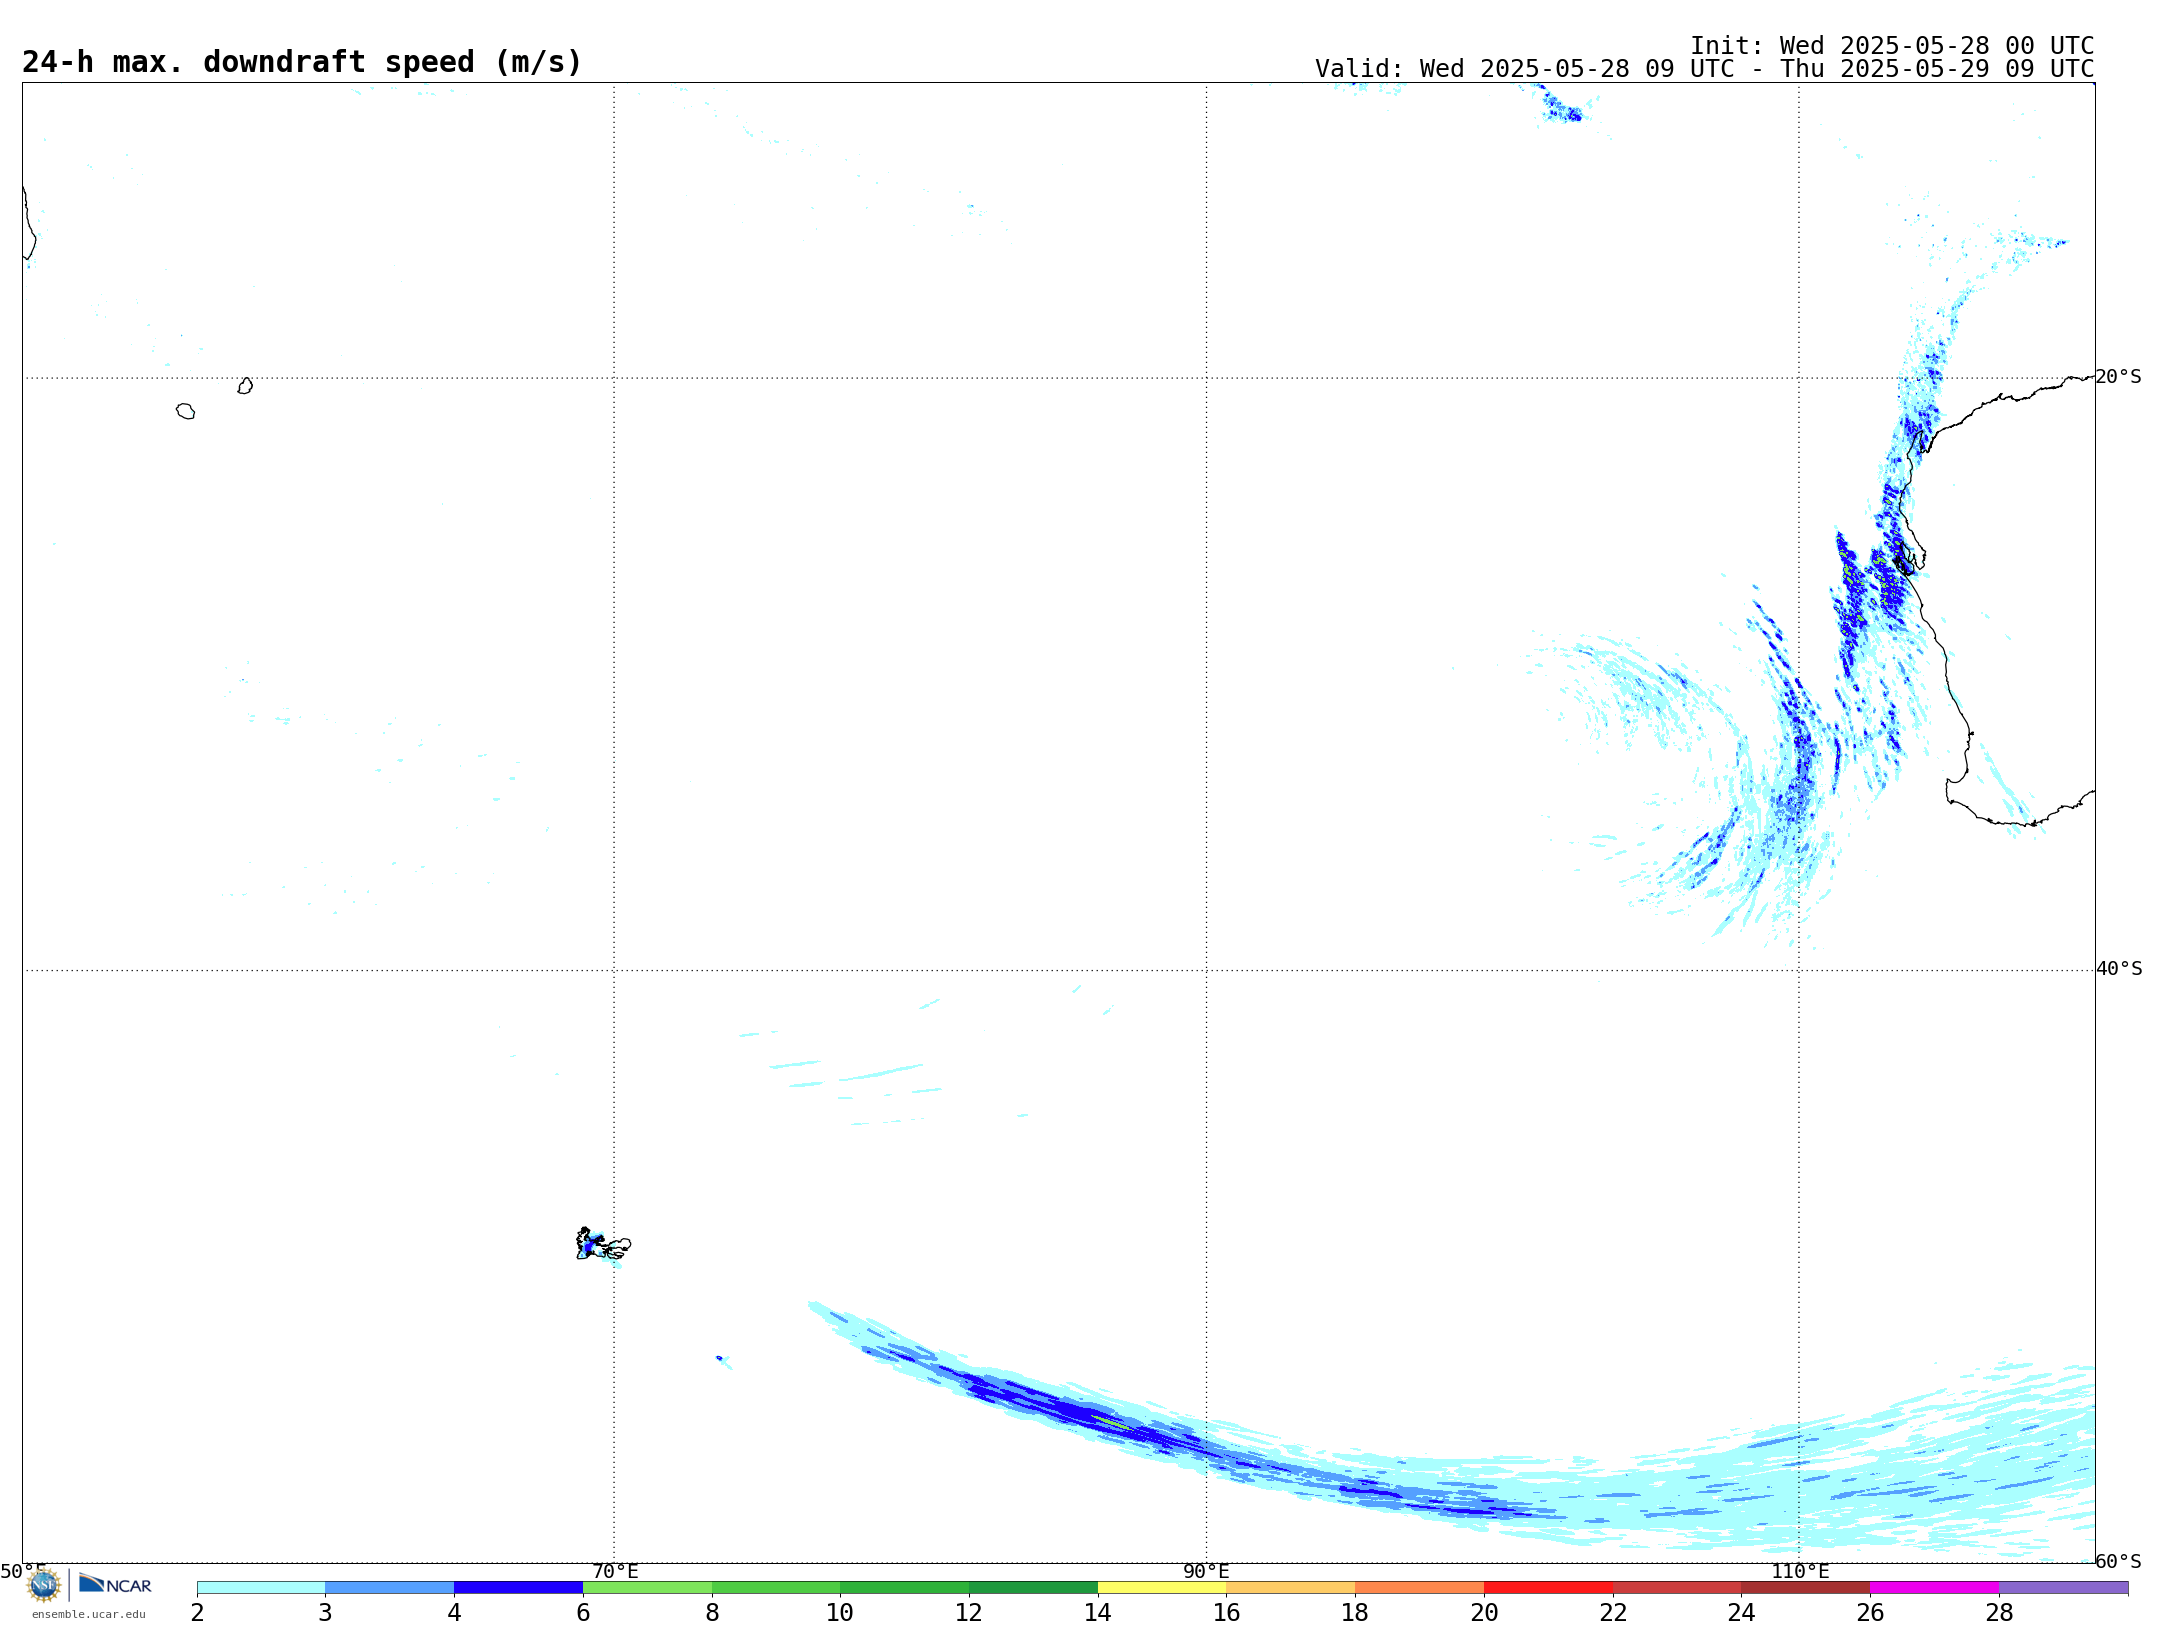Image resolution: width=2160 pixels, height=1626 pixels.
Task: Click the 90°E longitude label
Action: [1206, 1571]
